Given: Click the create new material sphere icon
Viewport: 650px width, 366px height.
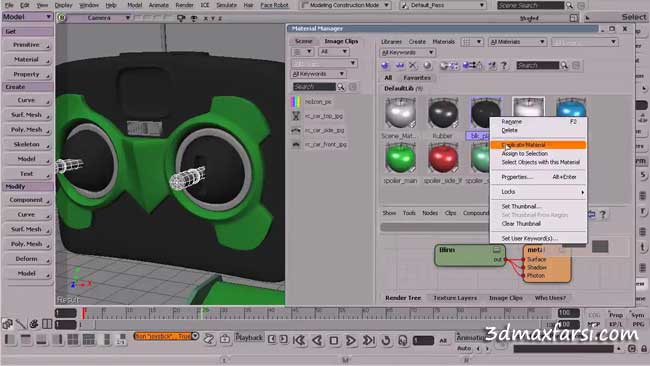Looking at the screenshot, I should tap(386, 65).
